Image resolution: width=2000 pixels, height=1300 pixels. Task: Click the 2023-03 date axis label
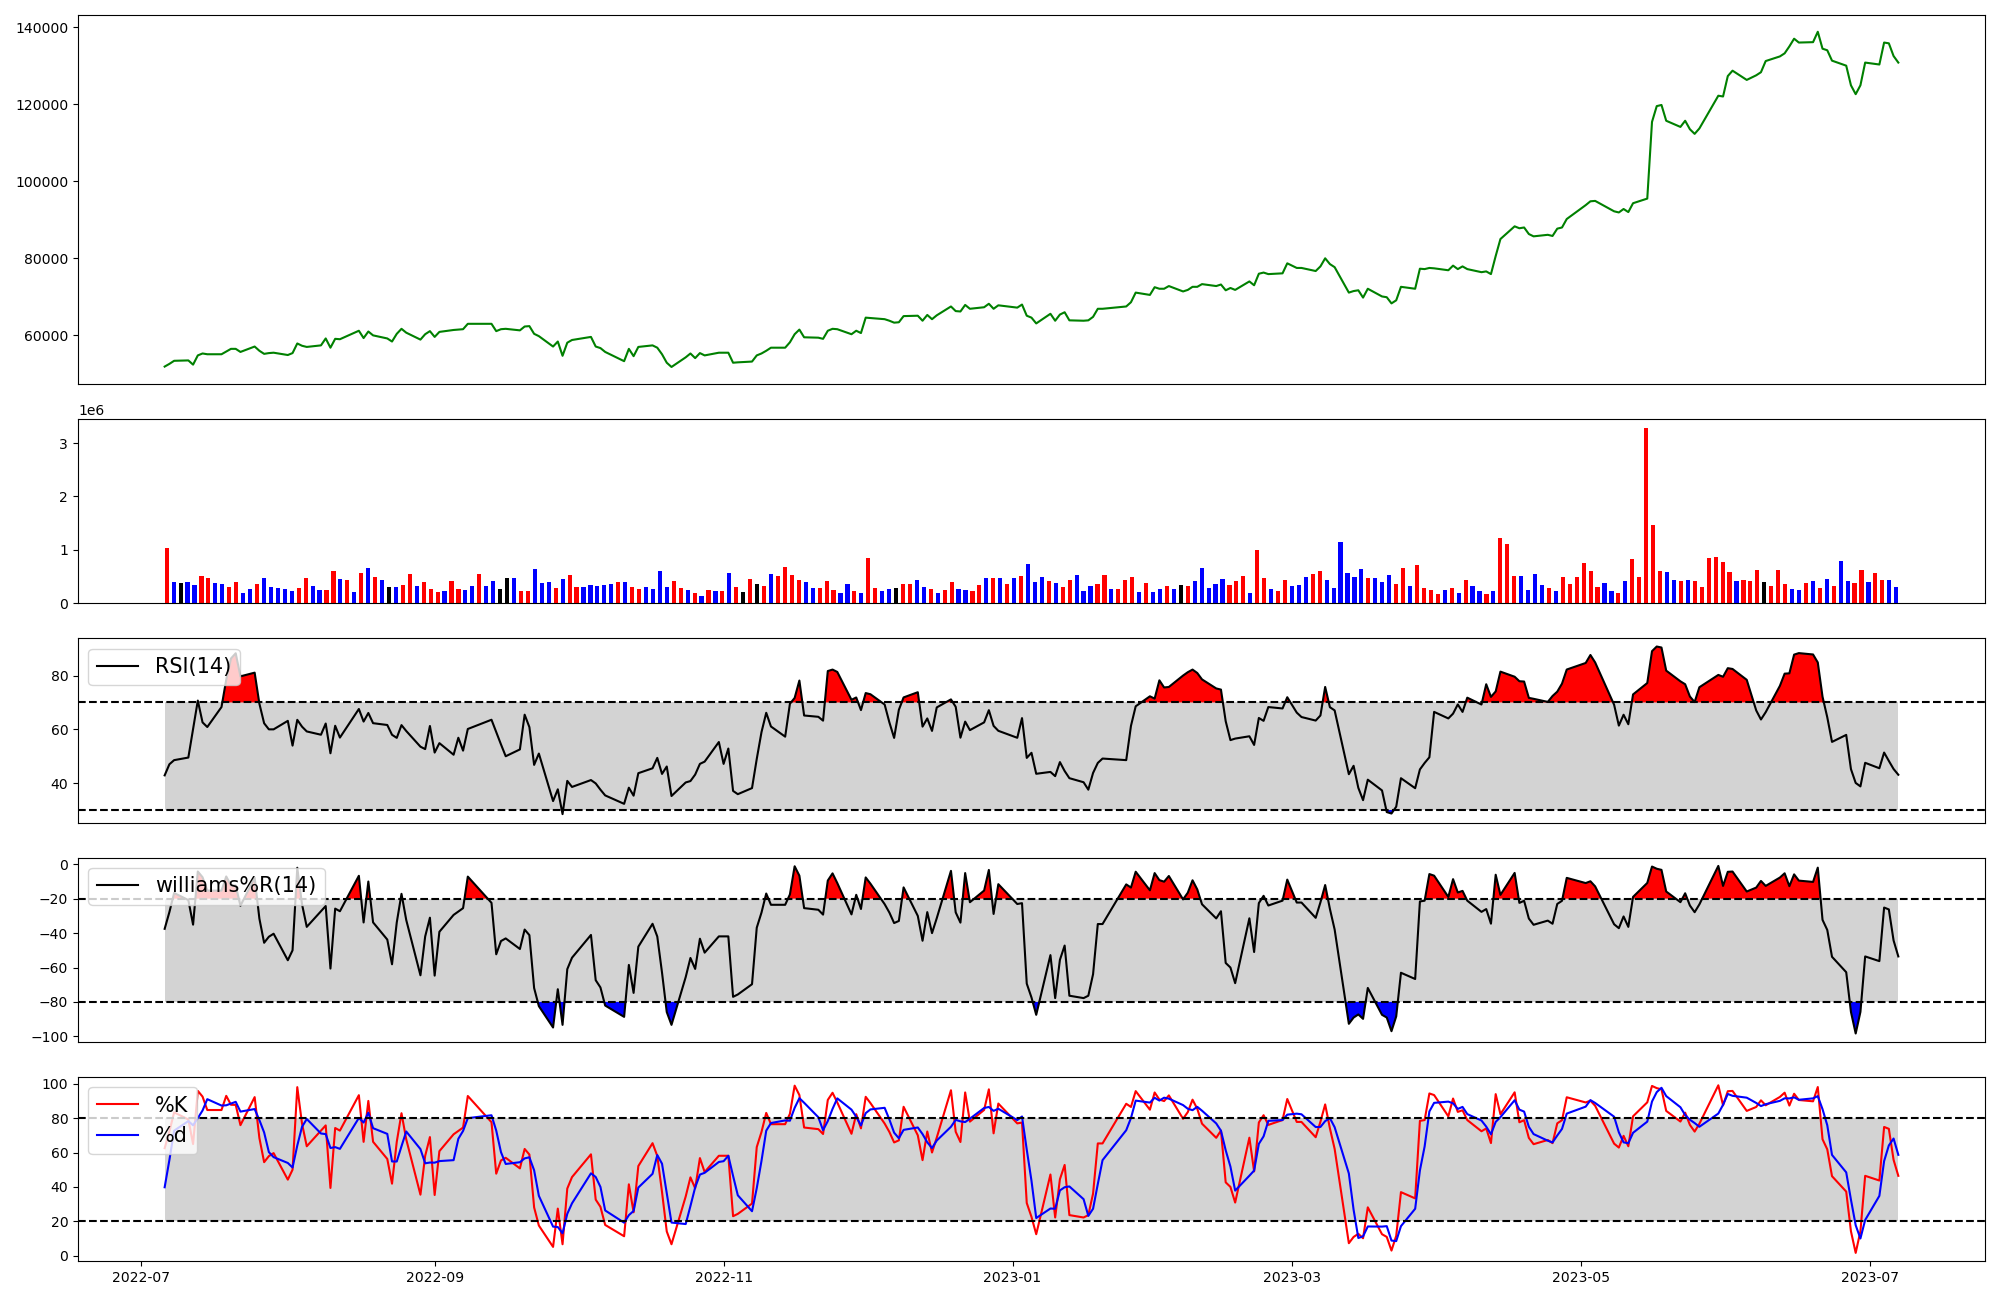click(x=1292, y=1277)
